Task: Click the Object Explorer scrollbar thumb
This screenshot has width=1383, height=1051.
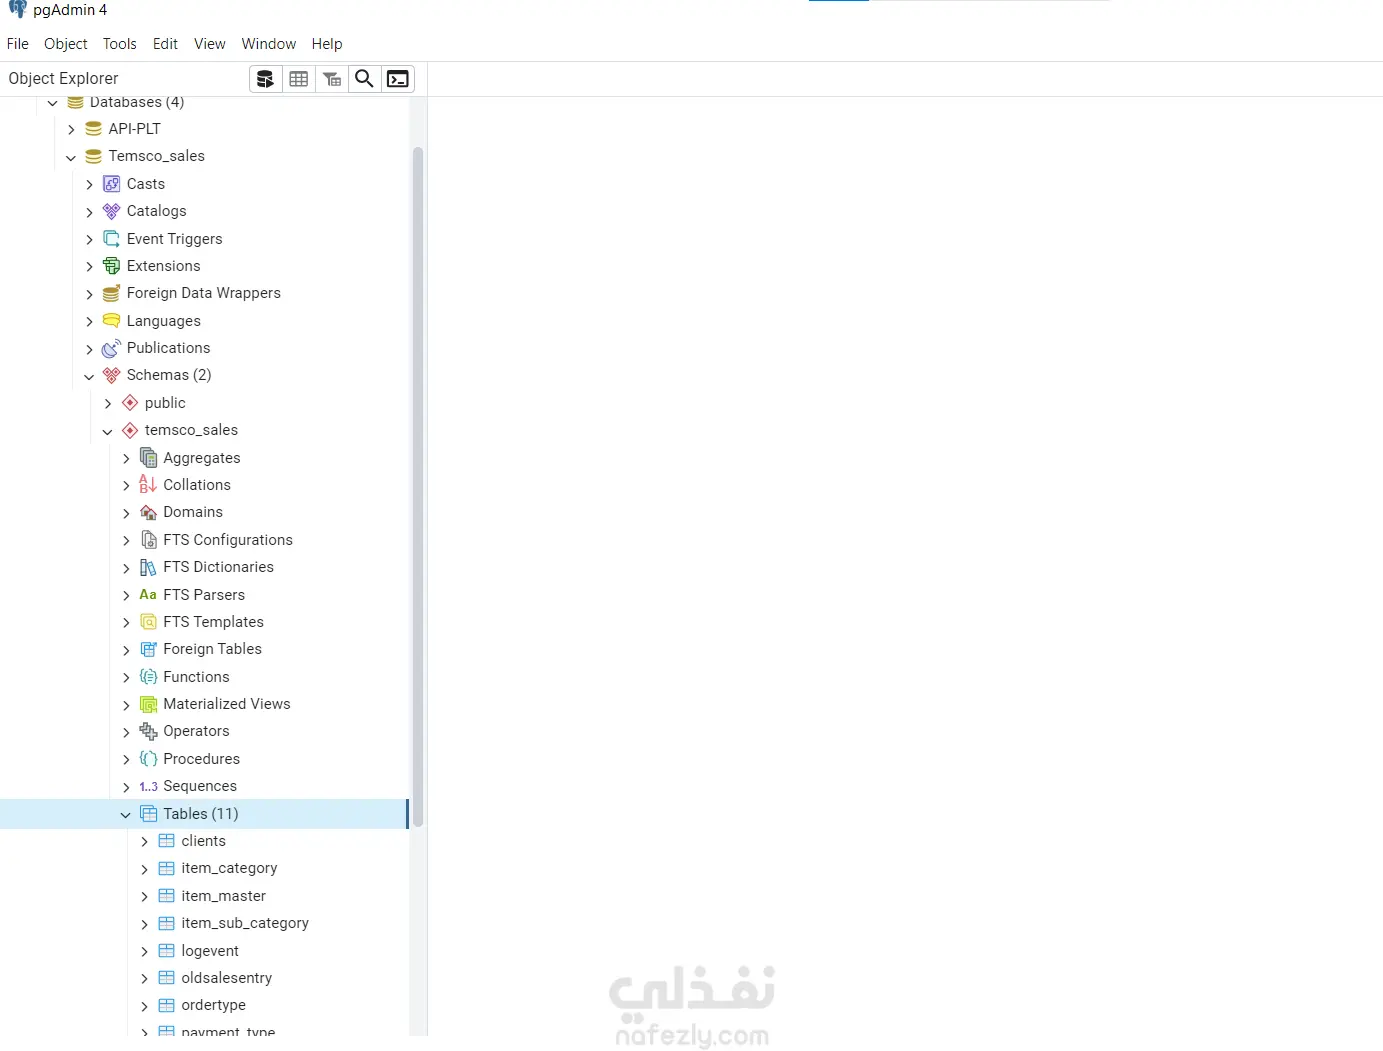Action: click(418, 486)
